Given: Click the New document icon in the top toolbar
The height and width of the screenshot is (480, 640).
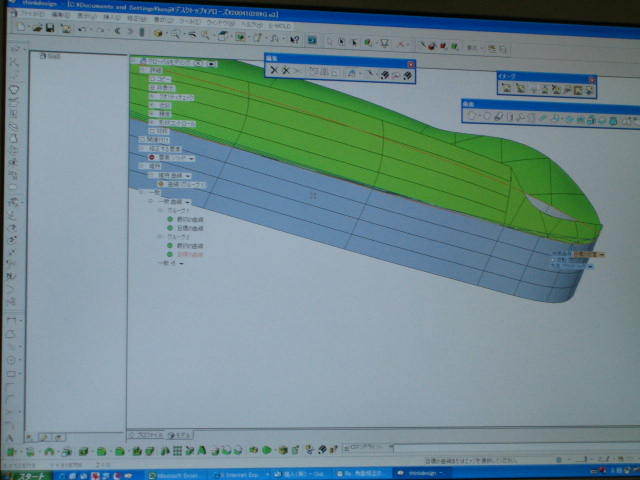Looking at the screenshot, I should coord(21,27).
